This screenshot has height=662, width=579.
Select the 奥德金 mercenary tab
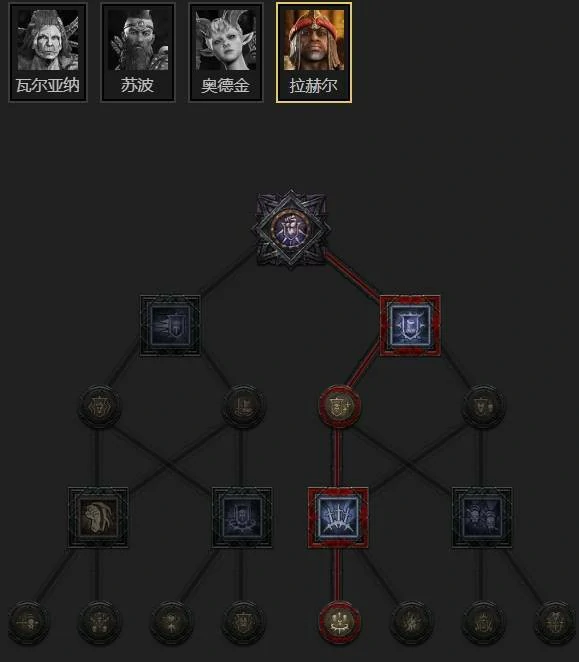226,52
